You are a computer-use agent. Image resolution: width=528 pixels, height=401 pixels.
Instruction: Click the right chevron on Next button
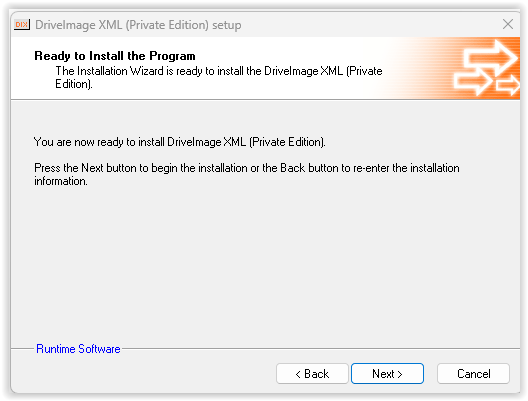tap(400, 374)
